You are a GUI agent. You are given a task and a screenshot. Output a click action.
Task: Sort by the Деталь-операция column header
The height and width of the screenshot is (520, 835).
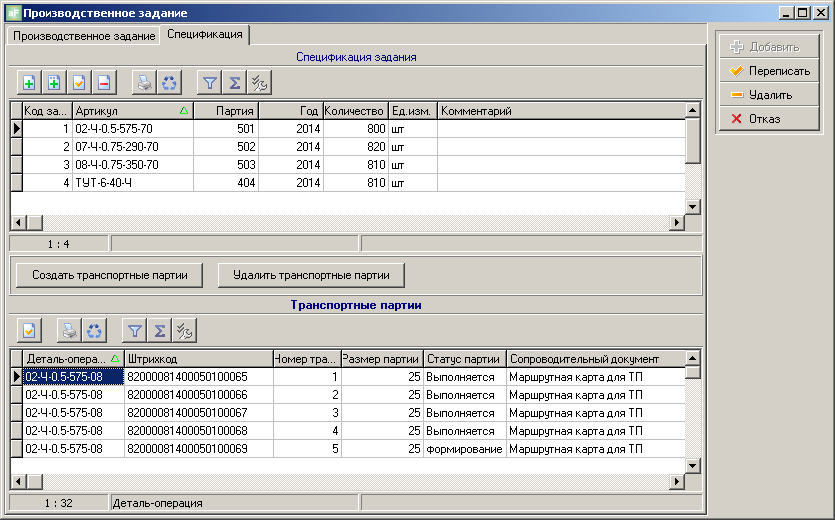tap(66, 359)
